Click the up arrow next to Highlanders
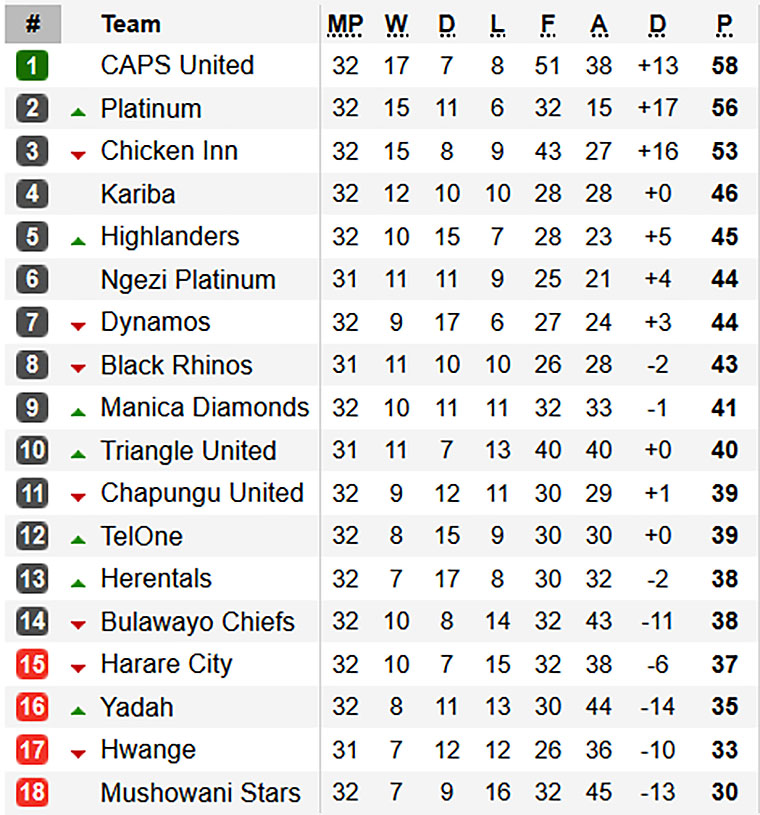The height and width of the screenshot is (815, 760). (78, 241)
